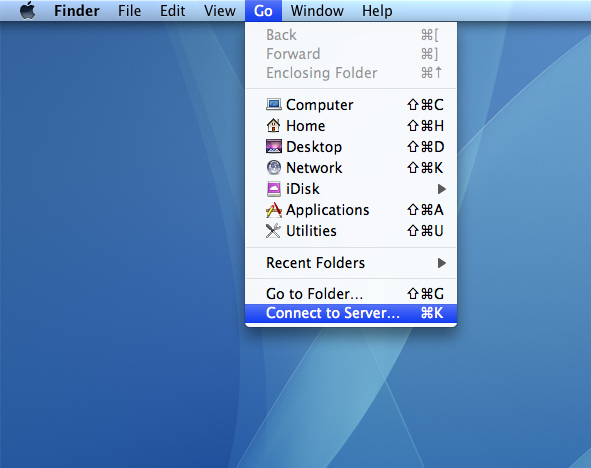The width and height of the screenshot is (591, 468).
Task: Click the Desktop icon in menu
Action: (x=274, y=146)
